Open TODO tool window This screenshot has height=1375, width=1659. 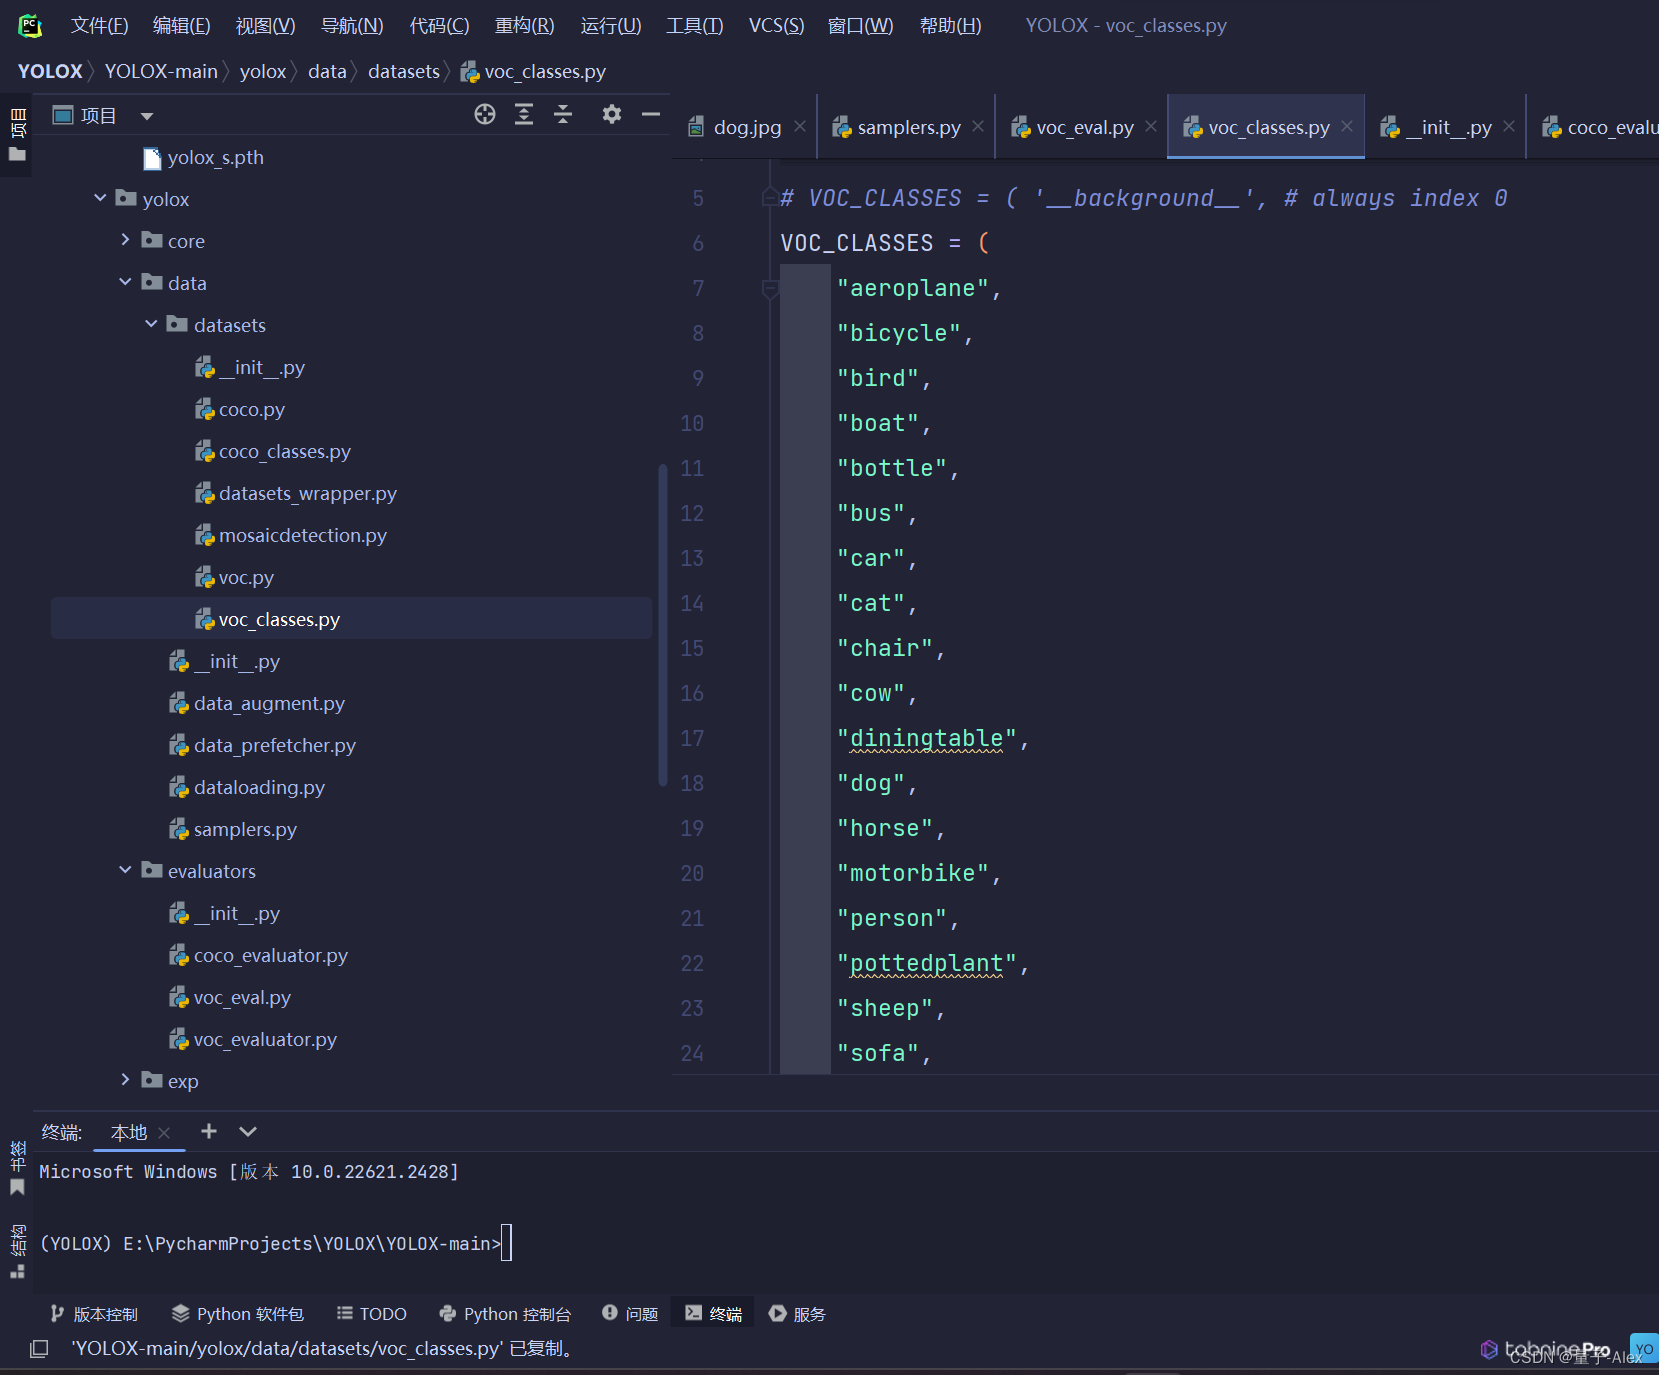(372, 1313)
